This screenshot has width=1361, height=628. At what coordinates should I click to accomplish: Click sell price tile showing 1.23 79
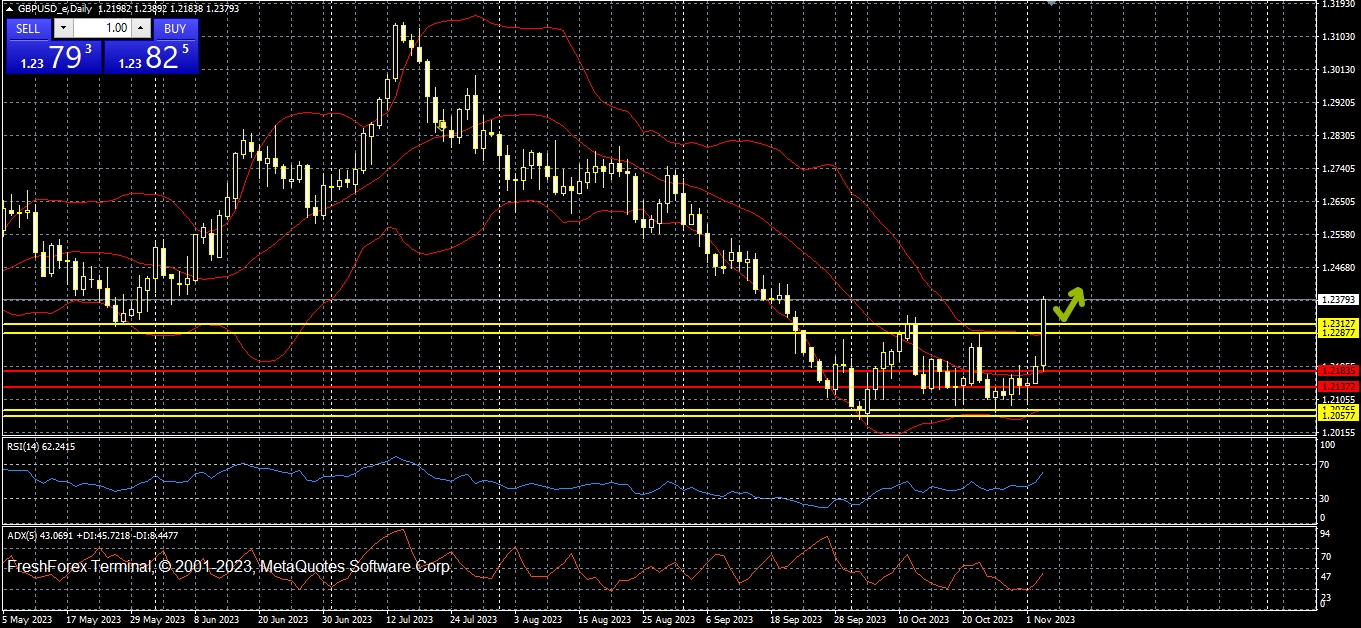click(54, 58)
